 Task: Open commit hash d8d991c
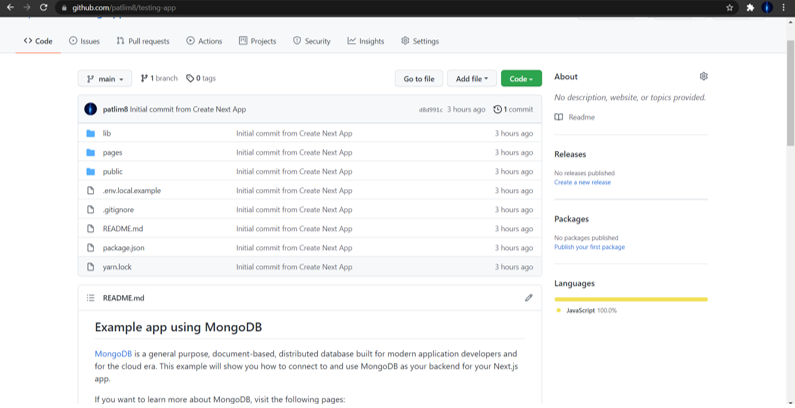[x=430, y=109]
